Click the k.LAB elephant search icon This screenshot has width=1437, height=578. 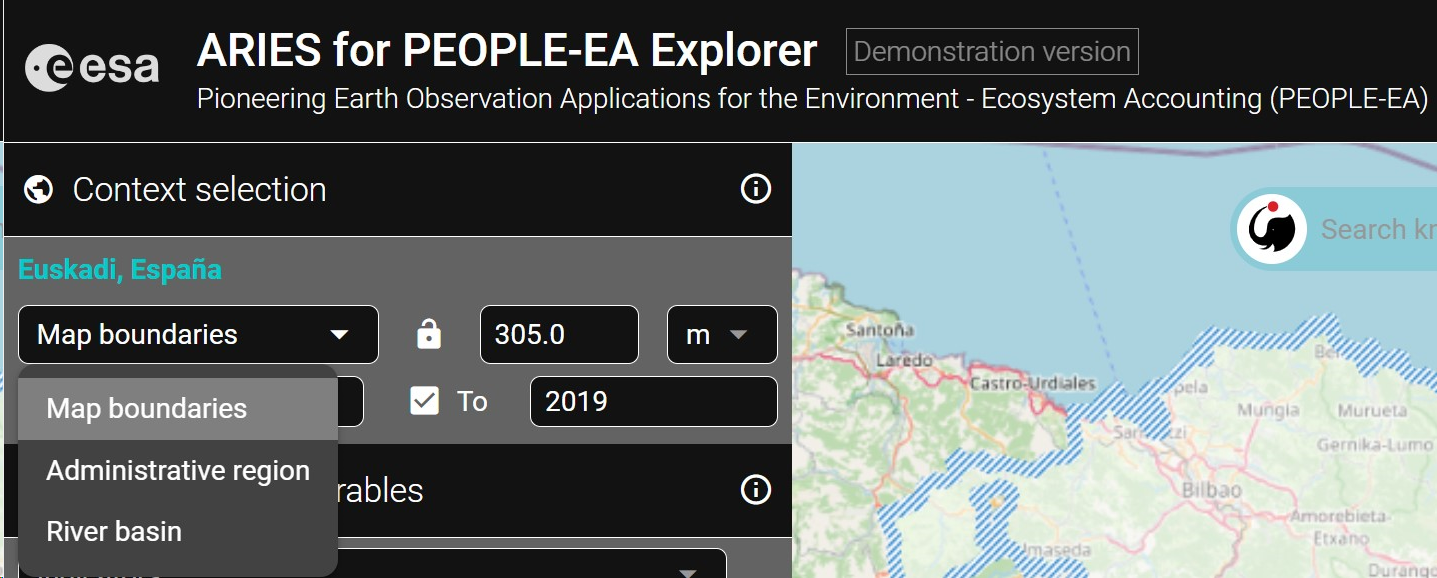pyautogui.click(x=1272, y=229)
